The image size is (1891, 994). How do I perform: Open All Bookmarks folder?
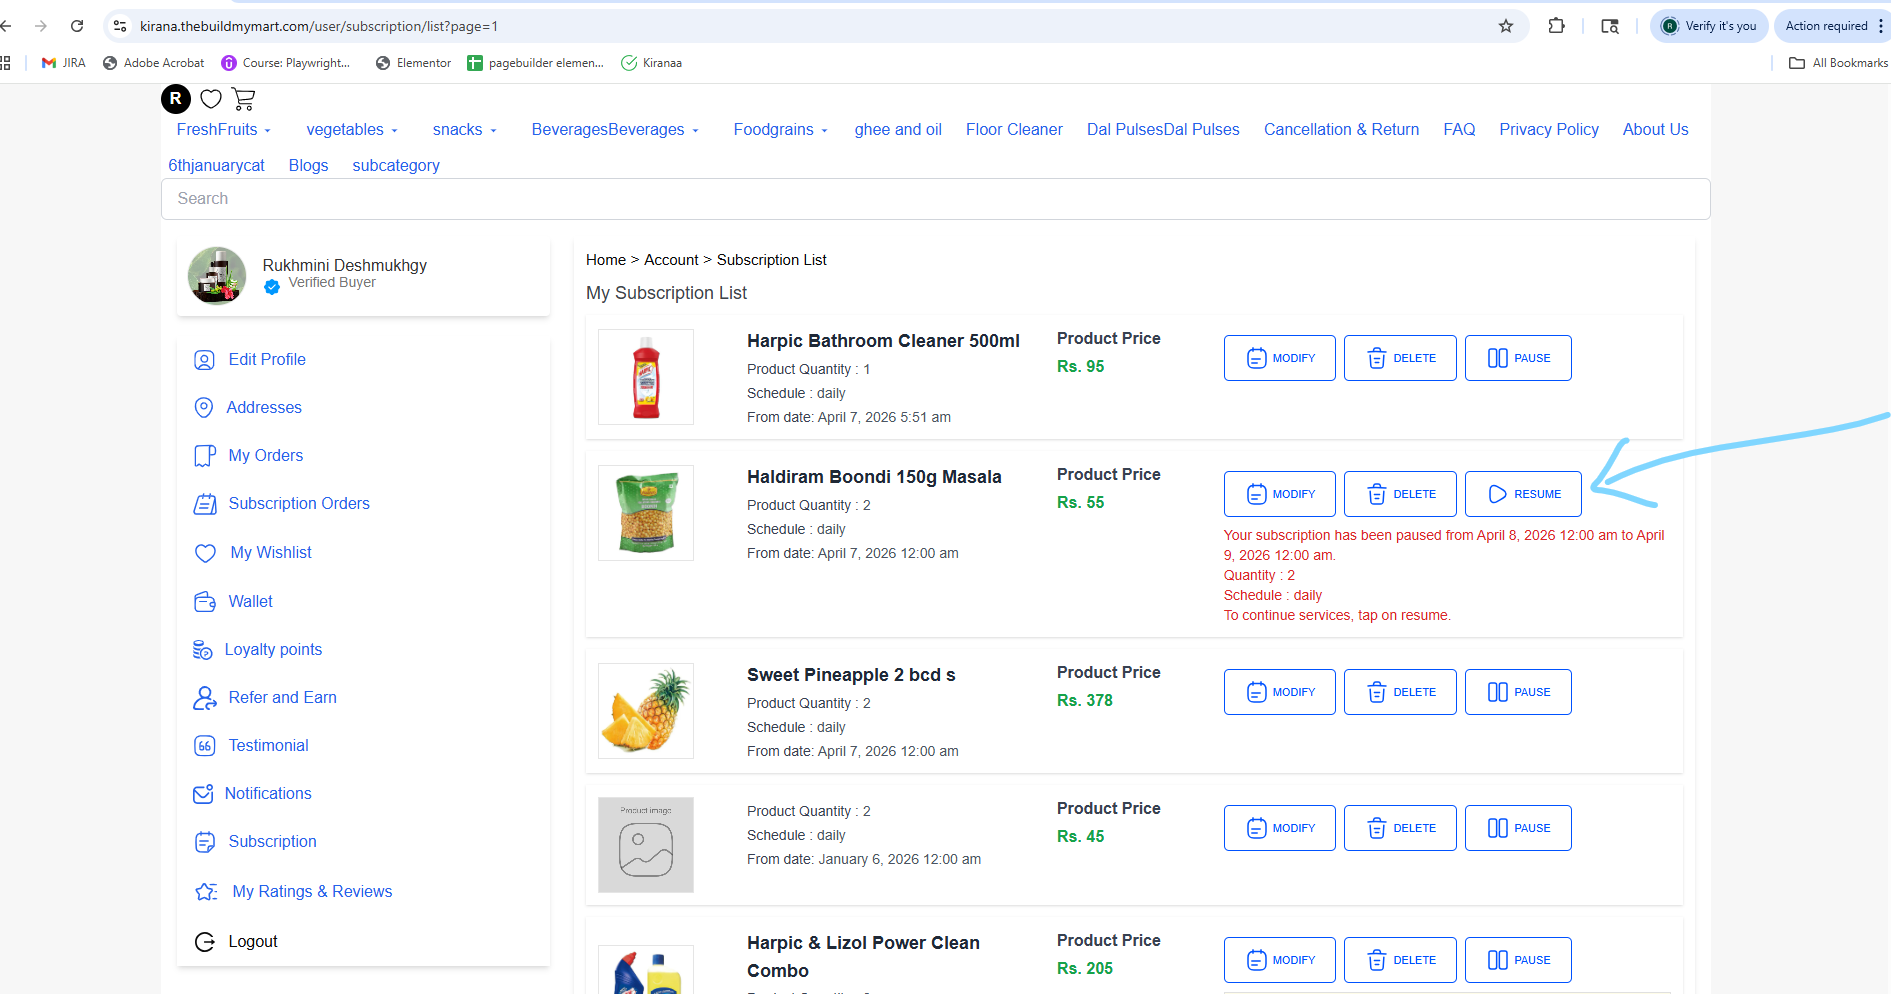click(x=1838, y=63)
